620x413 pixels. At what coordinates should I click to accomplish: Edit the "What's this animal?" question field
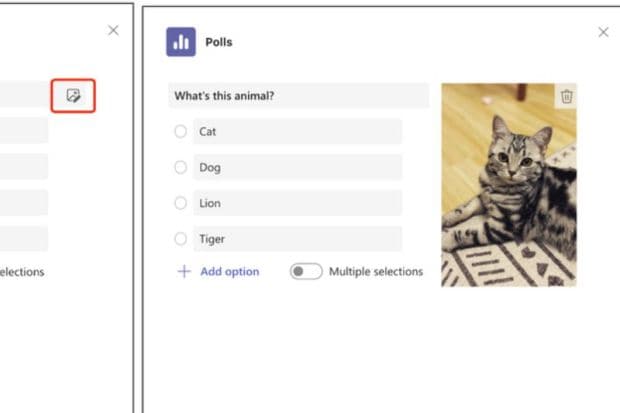(298, 96)
